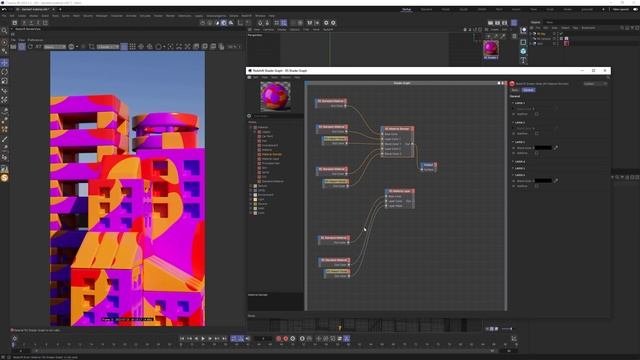Select the Rotate tool in left toolbar
The height and width of the screenshot is (360, 640).
pos(4,72)
